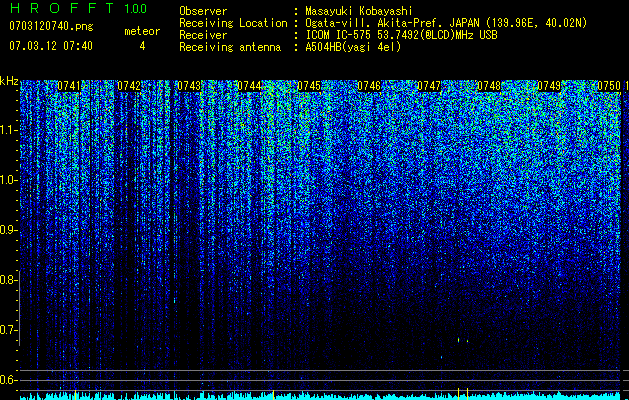
Task: Click the 1.0 kHz axis label
Action: (9, 180)
